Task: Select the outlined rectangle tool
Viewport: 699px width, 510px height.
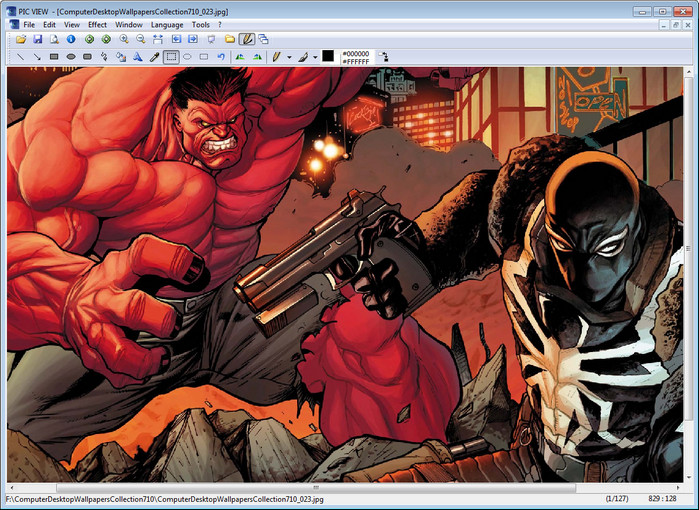Action: [204, 57]
